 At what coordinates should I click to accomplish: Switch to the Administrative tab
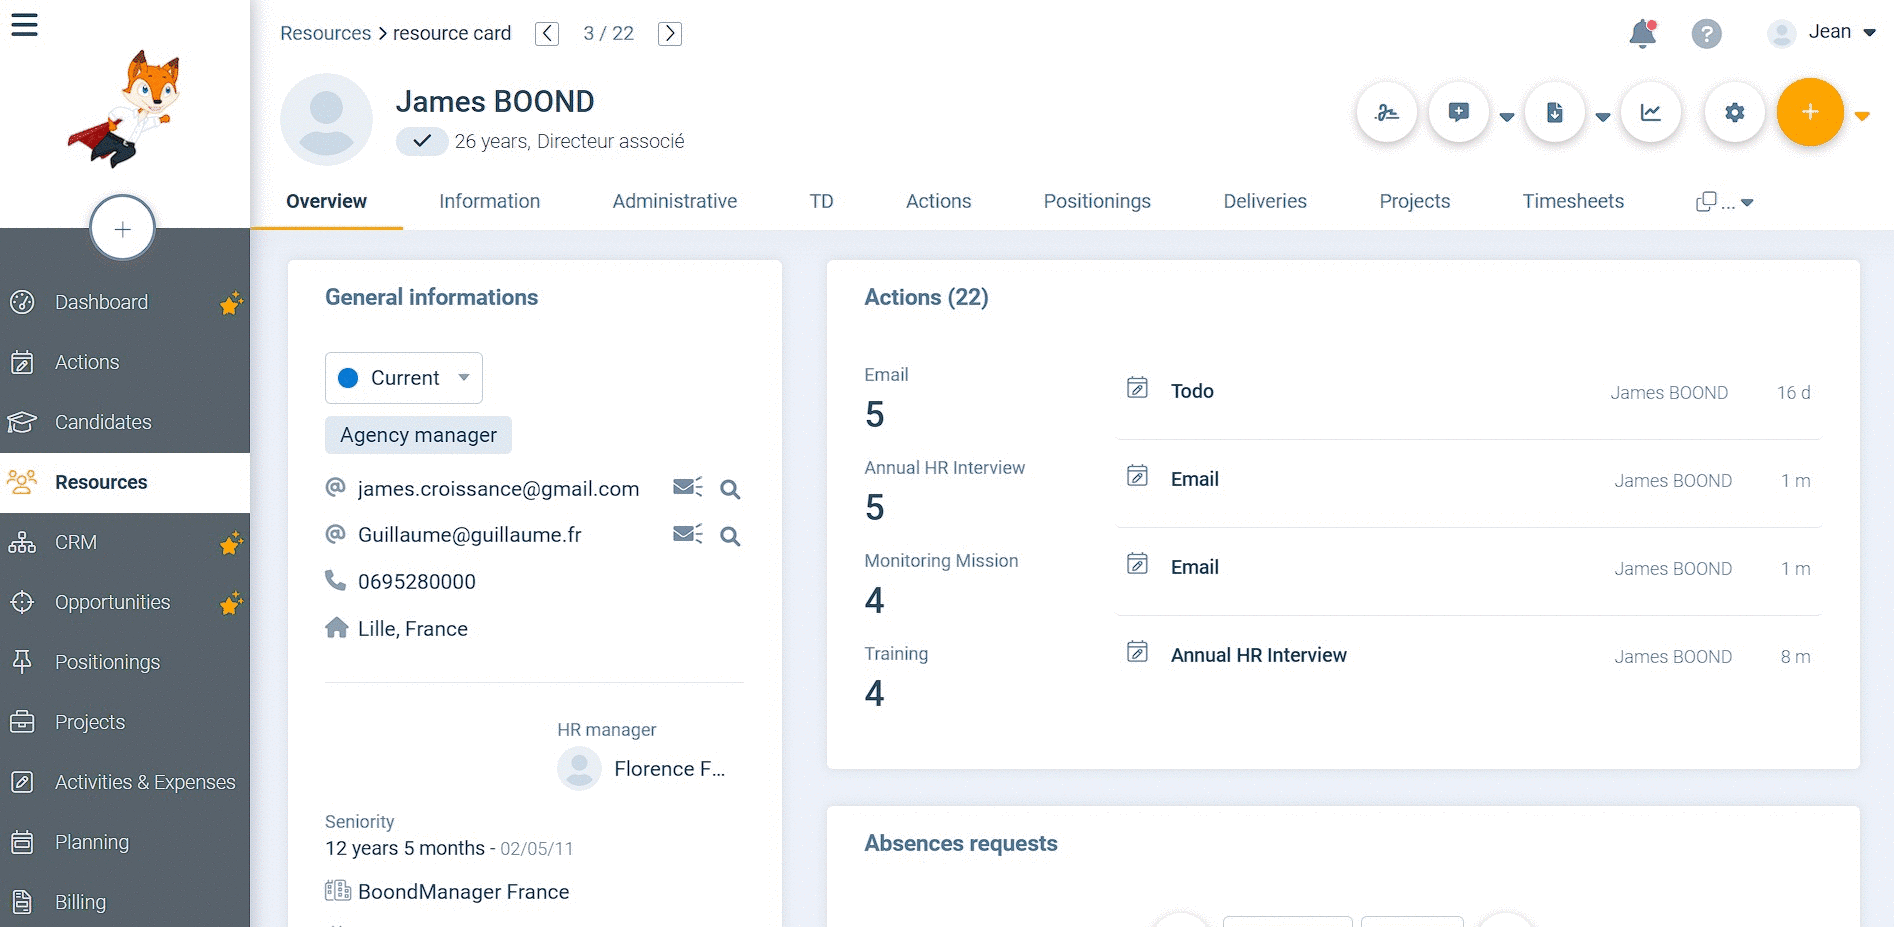675,201
